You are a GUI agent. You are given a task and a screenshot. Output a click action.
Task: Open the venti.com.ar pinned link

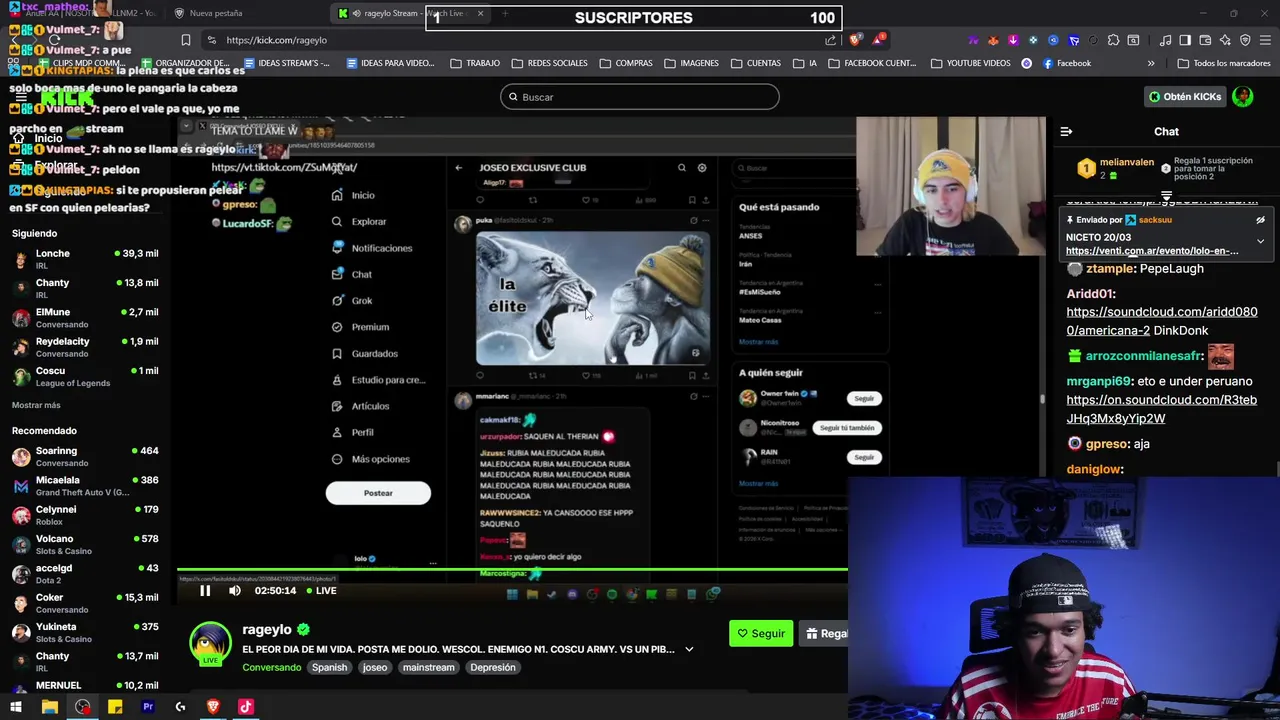point(1152,251)
